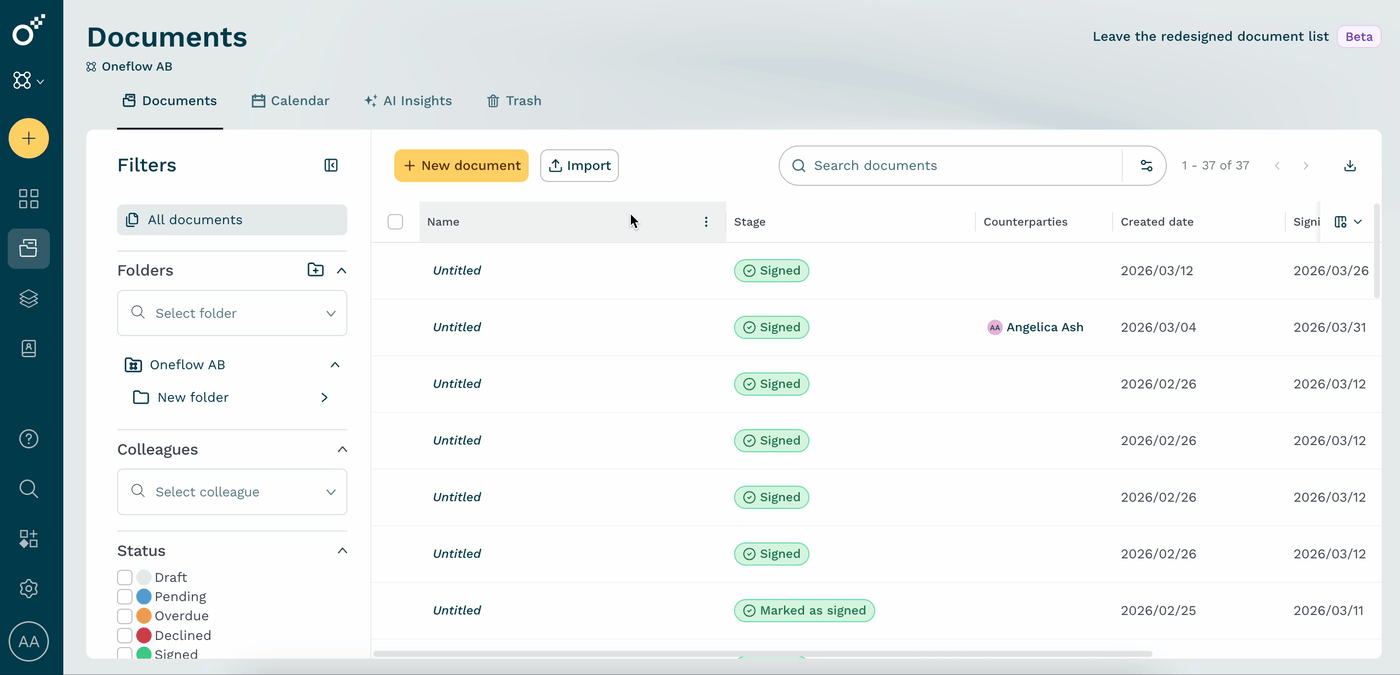
Task: Click the Angelica Ash avatar
Action: coord(994,327)
